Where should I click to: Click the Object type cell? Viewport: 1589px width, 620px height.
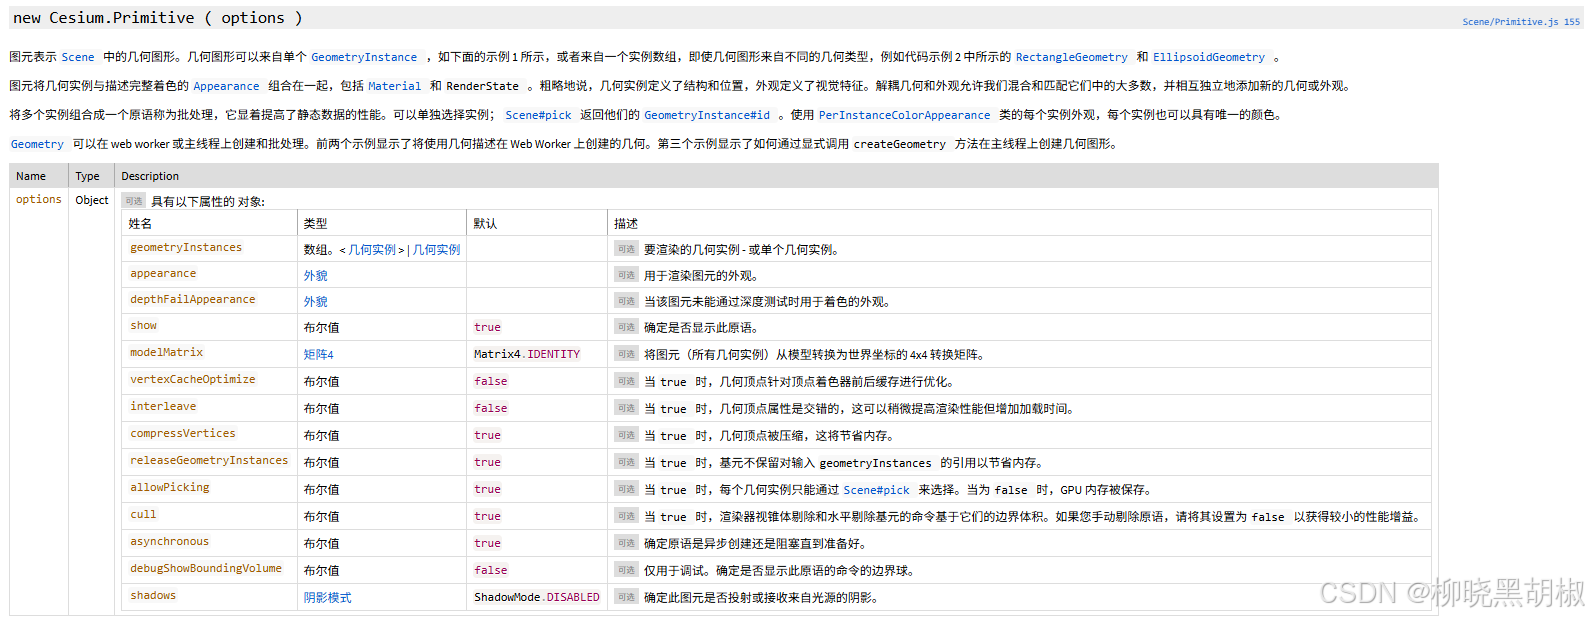pyautogui.click(x=92, y=200)
